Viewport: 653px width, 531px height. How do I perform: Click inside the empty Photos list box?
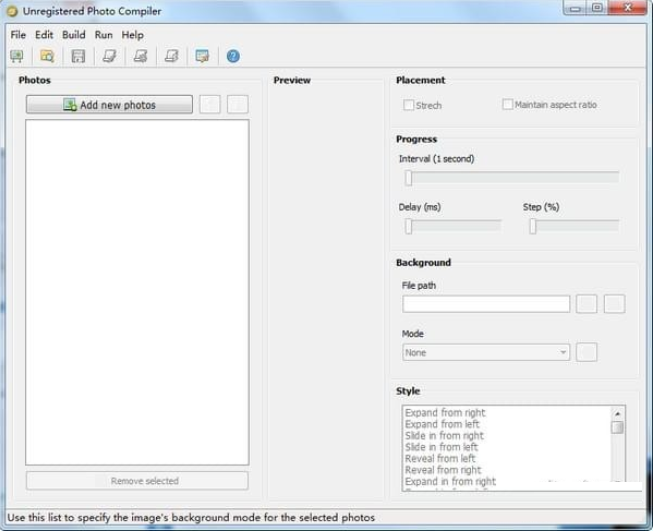(137, 292)
